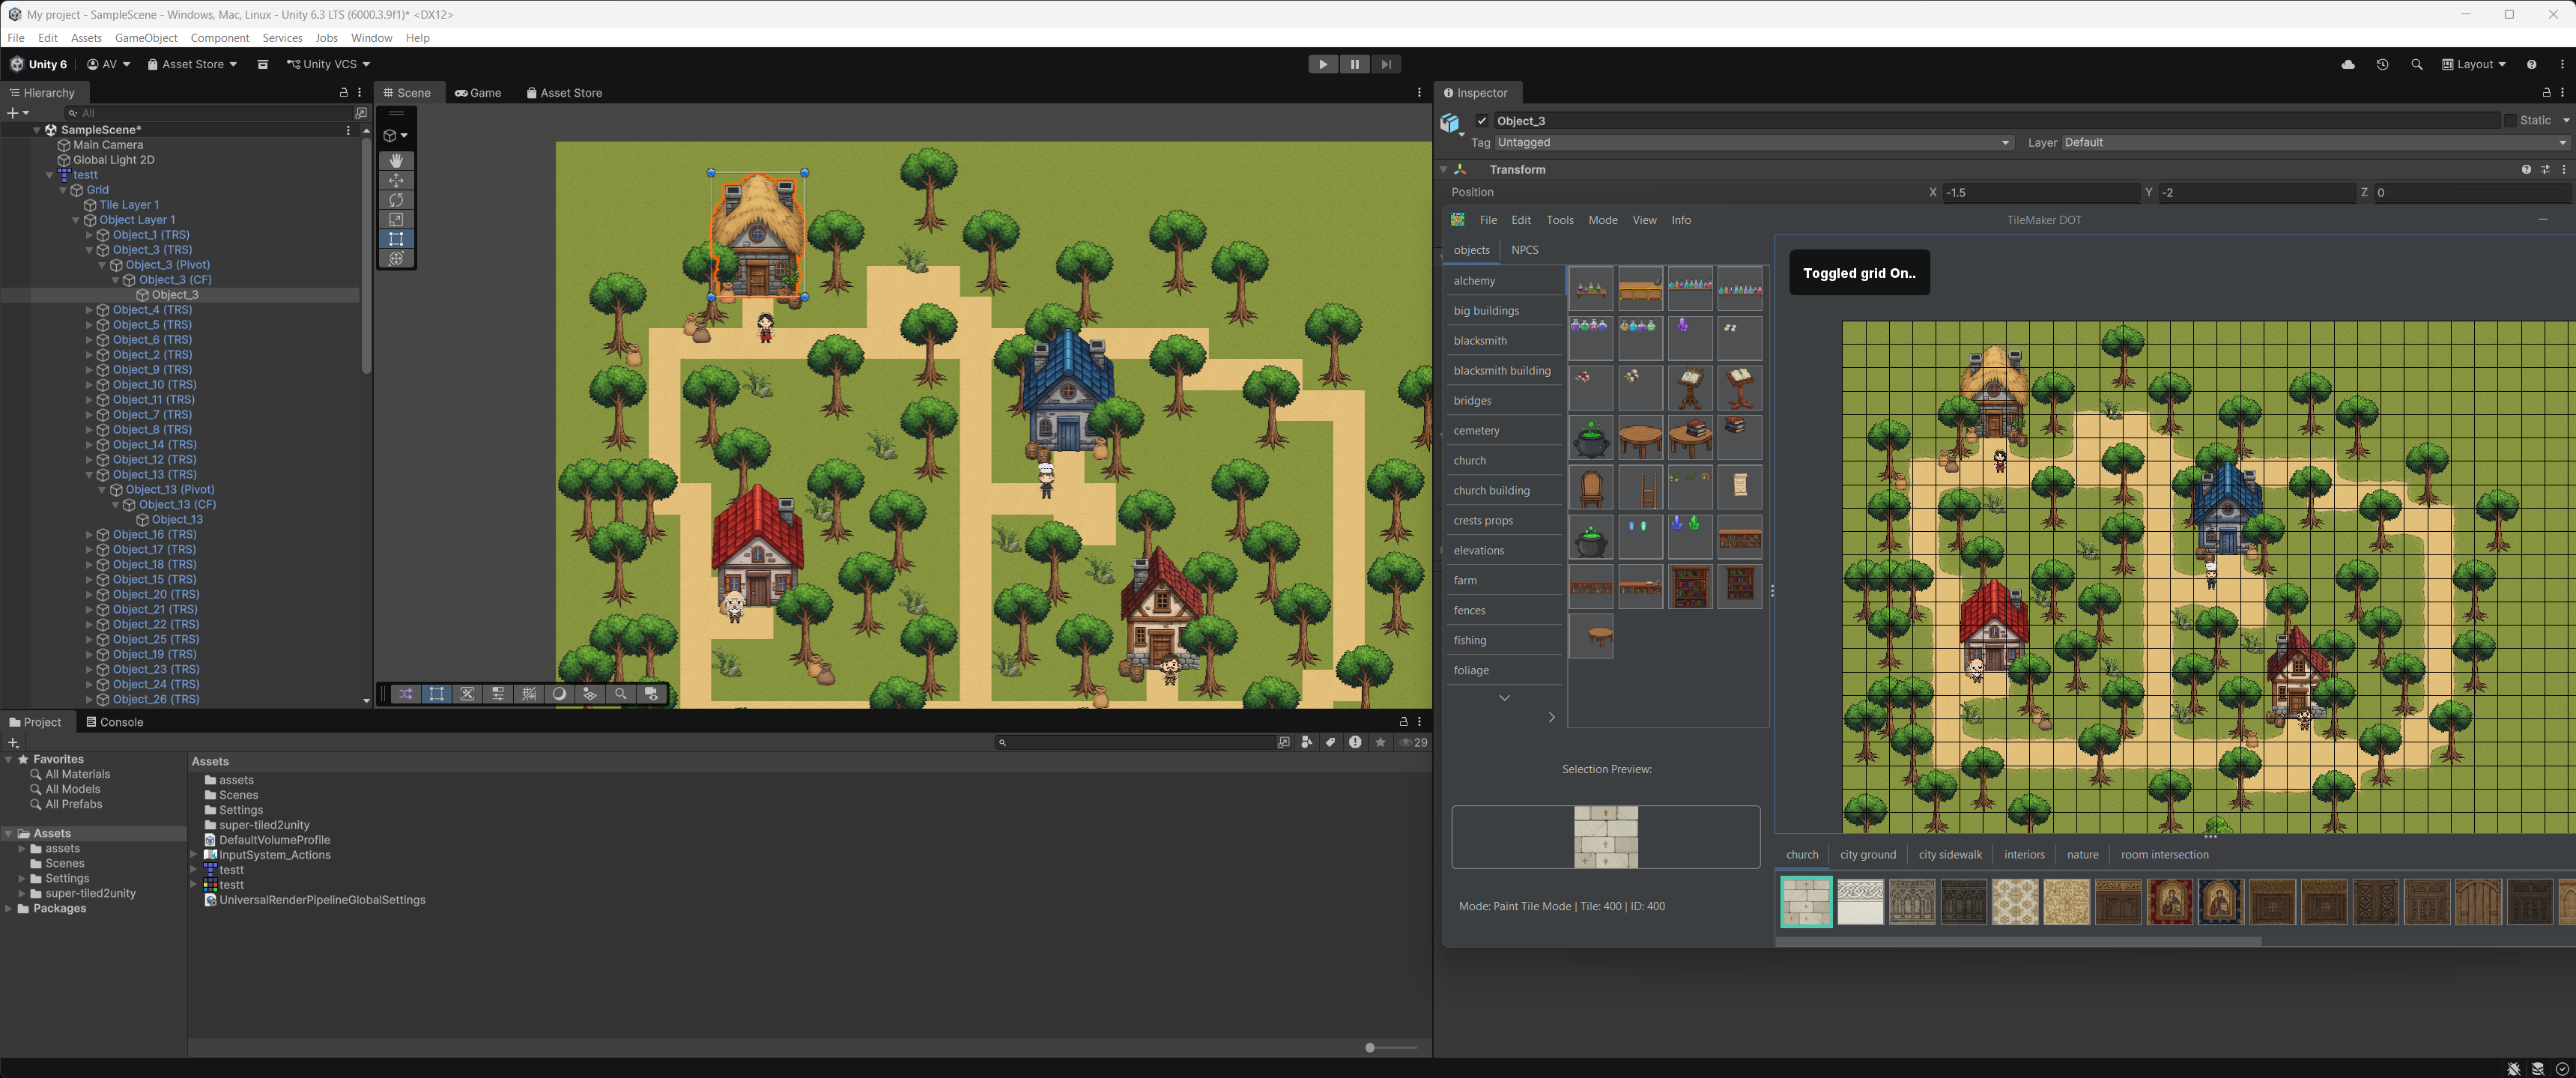Click the camera visibility overlay icon

(x=651, y=693)
